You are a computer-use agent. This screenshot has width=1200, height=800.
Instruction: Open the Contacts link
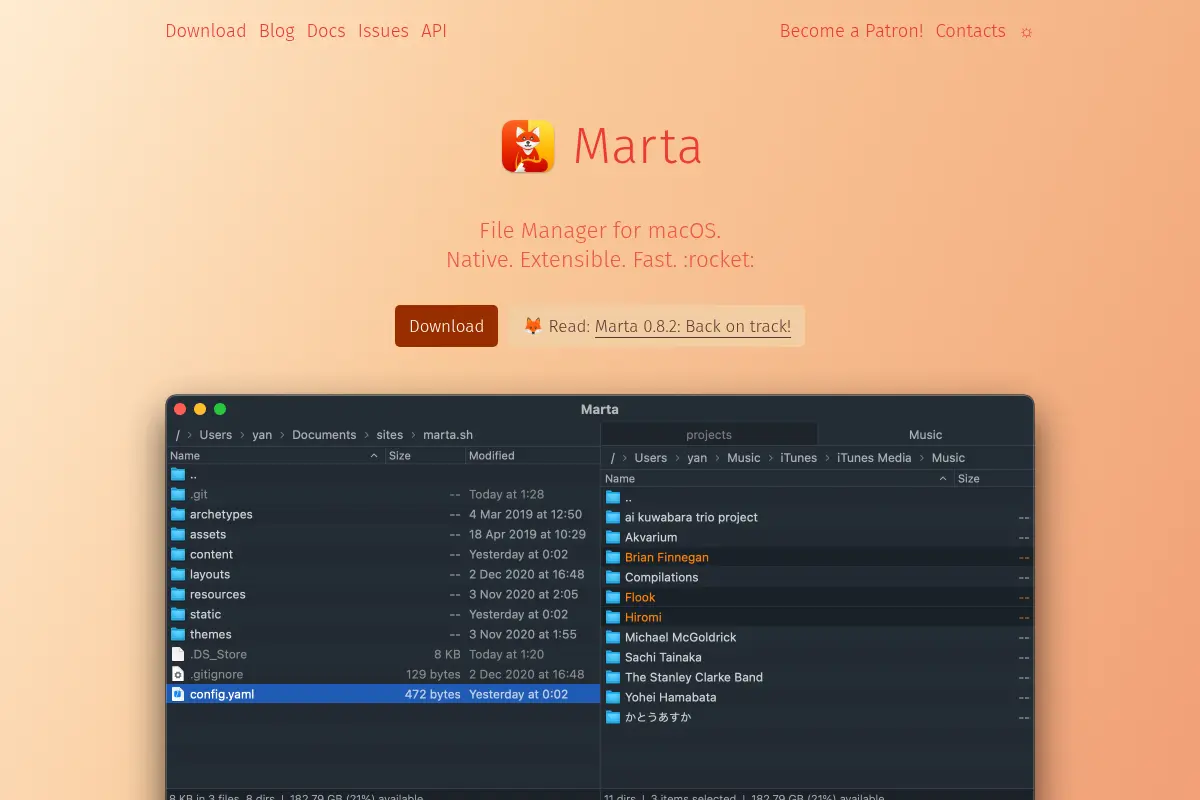coord(971,31)
